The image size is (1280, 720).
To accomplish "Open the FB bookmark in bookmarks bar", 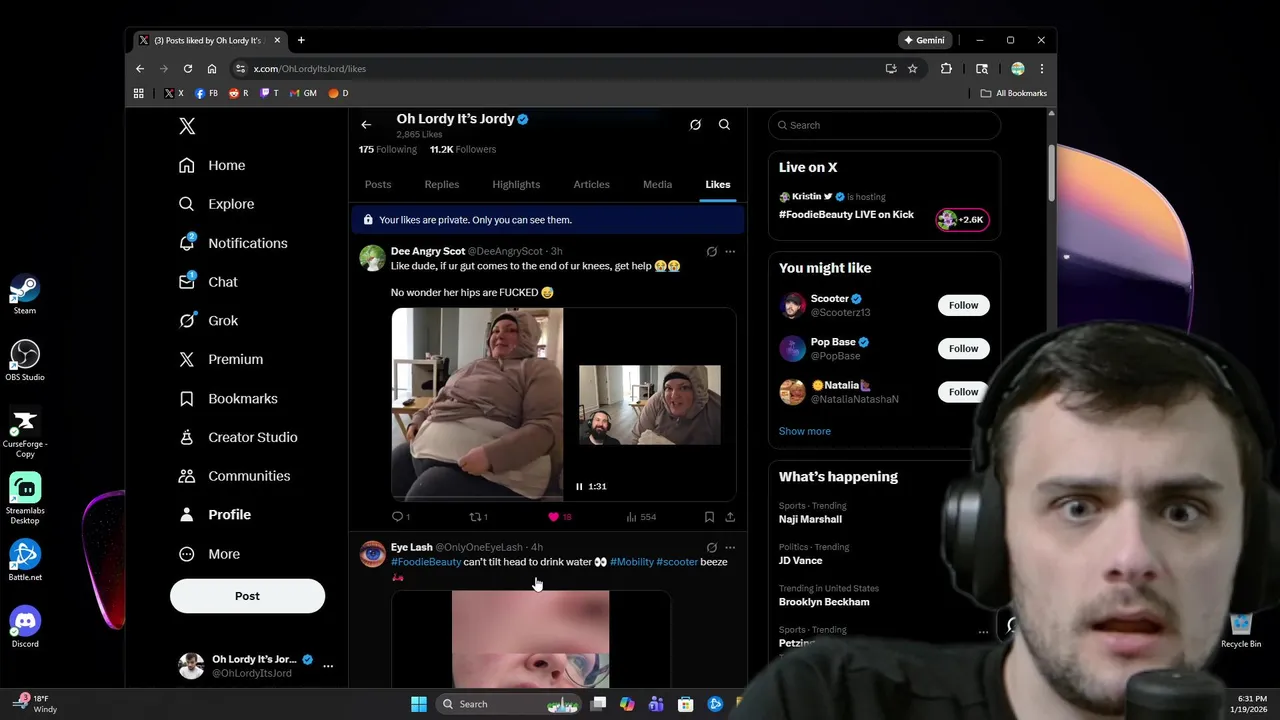I will pos(207,93).
